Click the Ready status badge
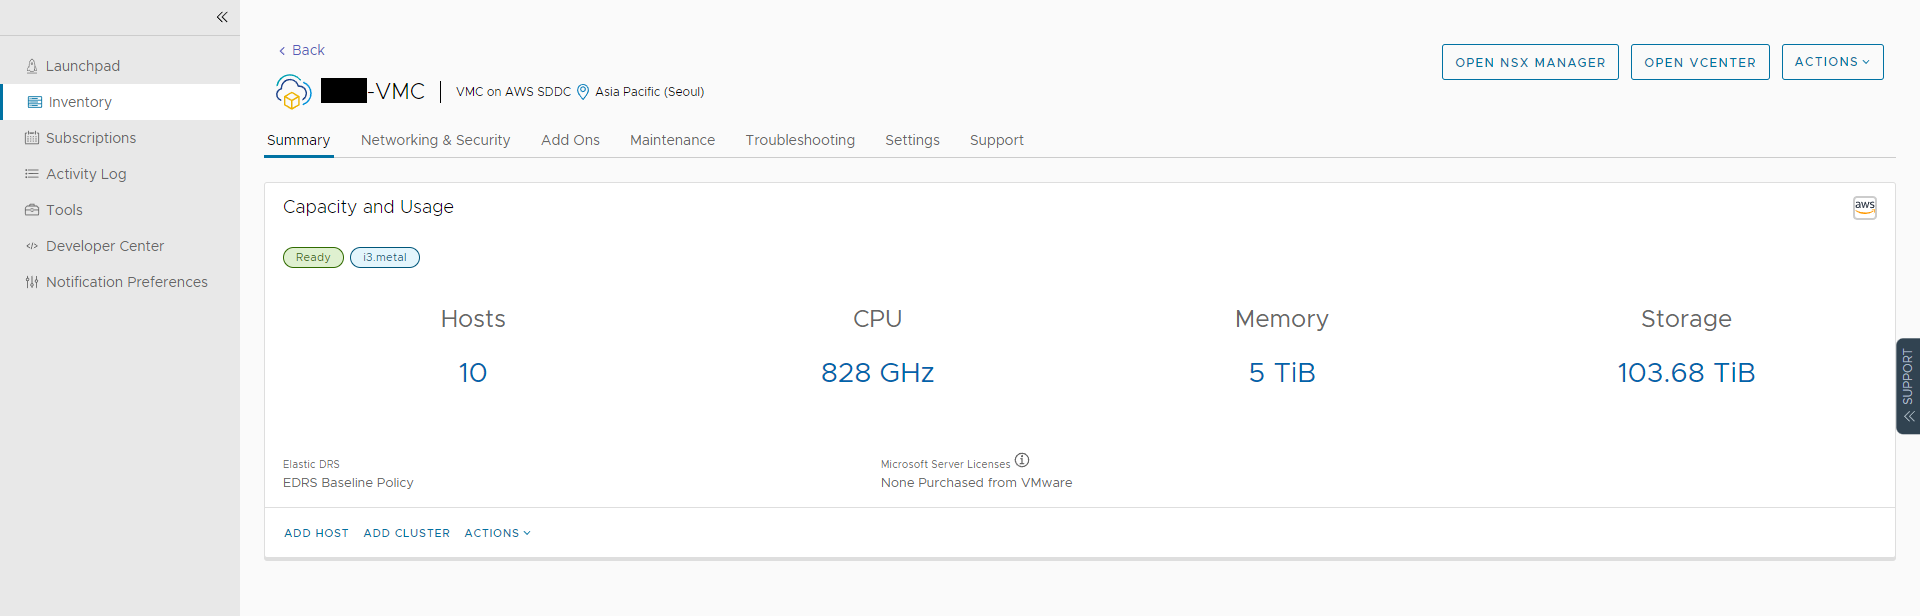This screenshot has height=616, width=1920. (x=313, y=258)
